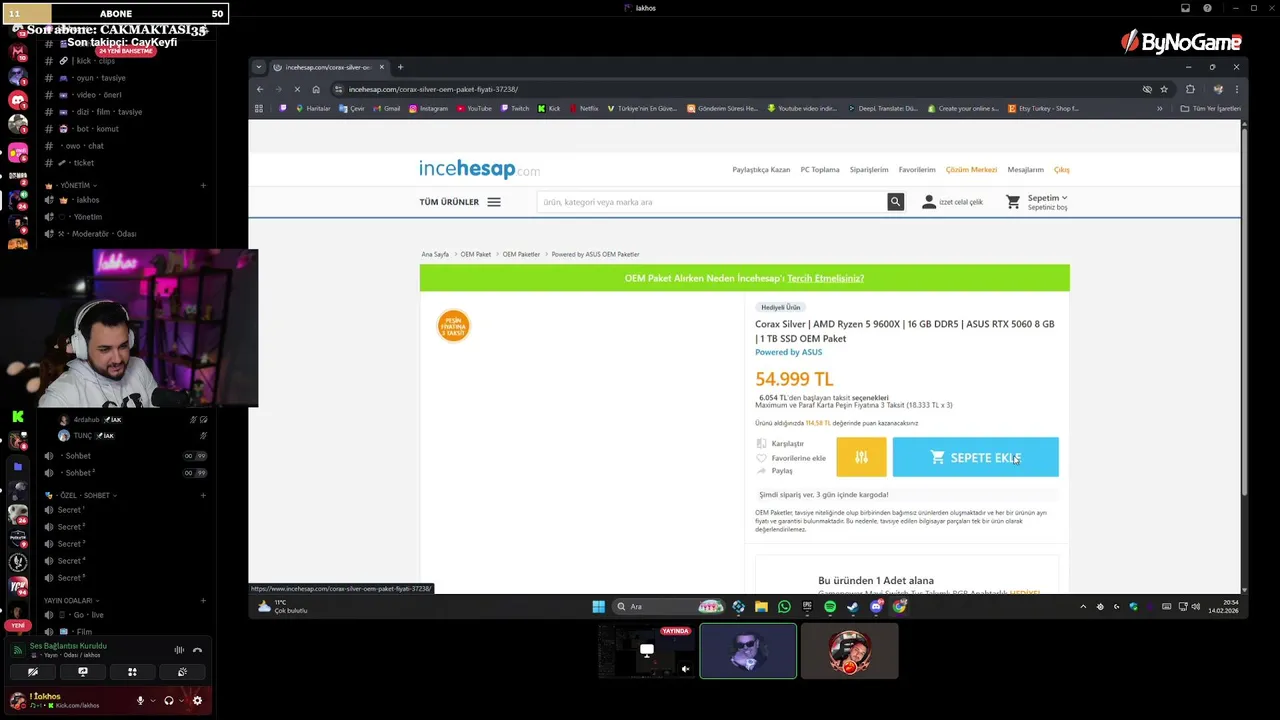This screenshot has height=720, width=1280.
Task: Click the shopping cart icon
Action: click(x=1013, y=202)
